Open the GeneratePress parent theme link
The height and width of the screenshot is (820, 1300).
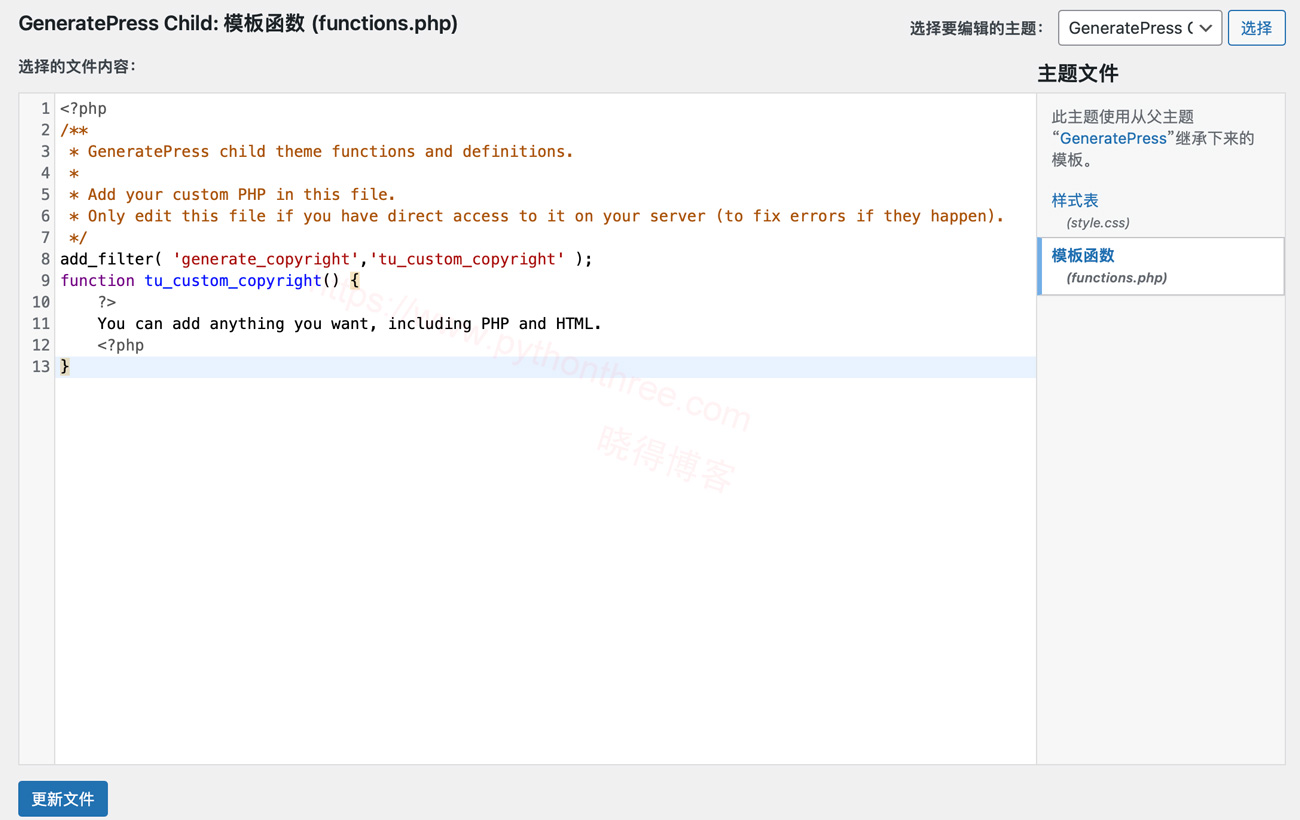[1113, 138]
